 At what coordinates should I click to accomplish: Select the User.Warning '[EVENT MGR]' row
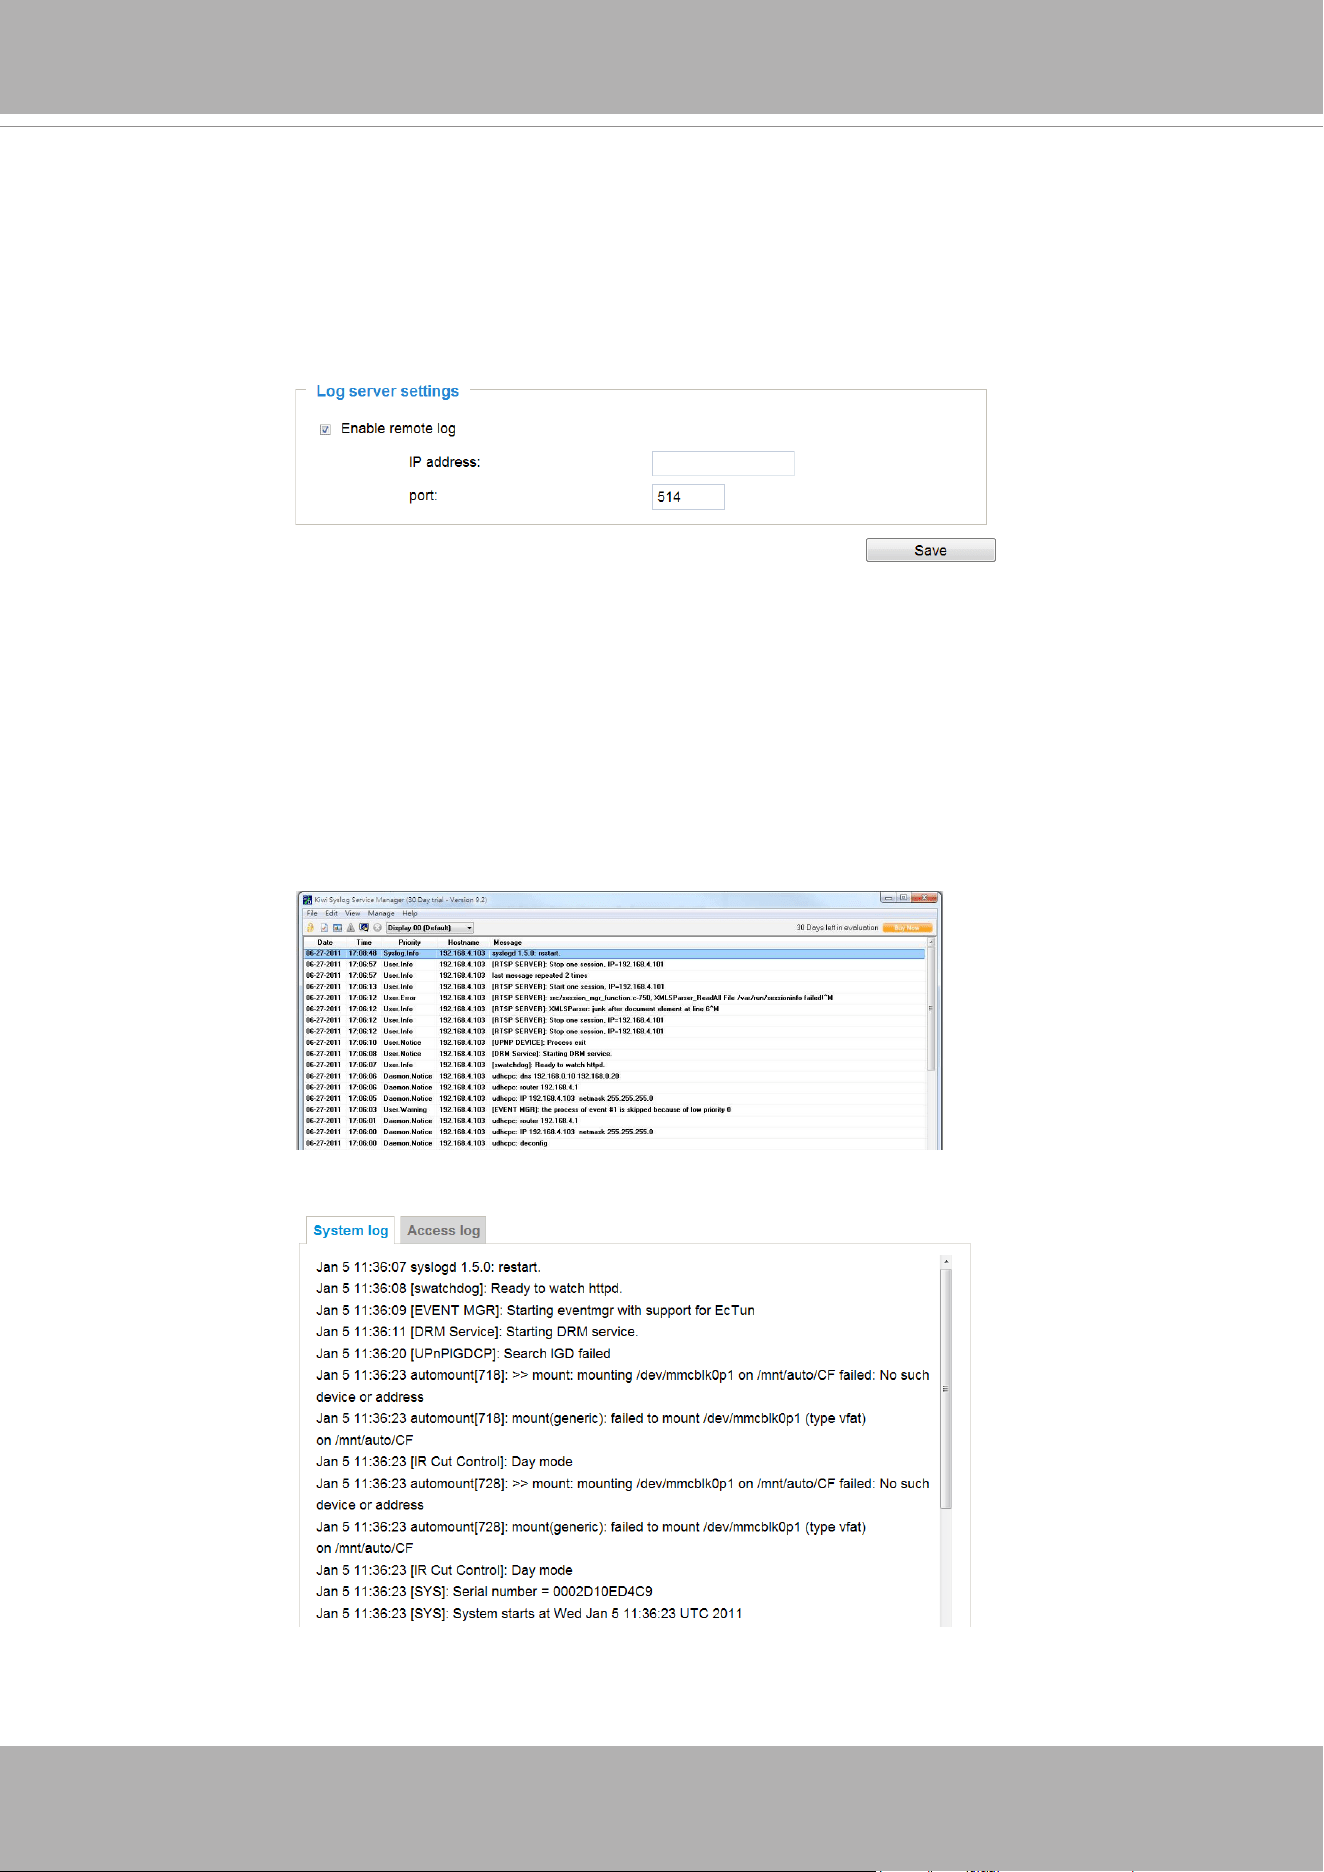[615, 1109]
